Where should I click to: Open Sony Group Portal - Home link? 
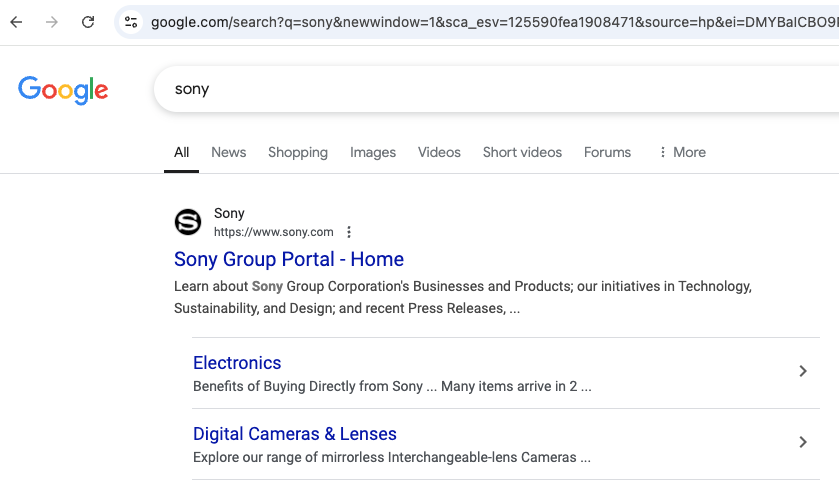tap(289, 260)
